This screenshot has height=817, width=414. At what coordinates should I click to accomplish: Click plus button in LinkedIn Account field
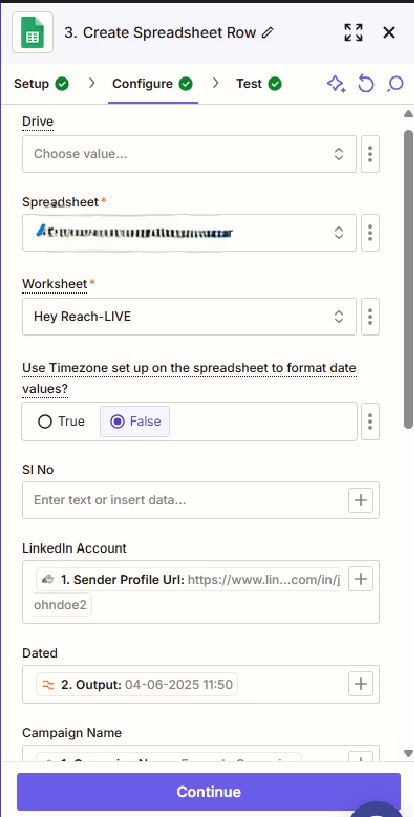[360, 578]
